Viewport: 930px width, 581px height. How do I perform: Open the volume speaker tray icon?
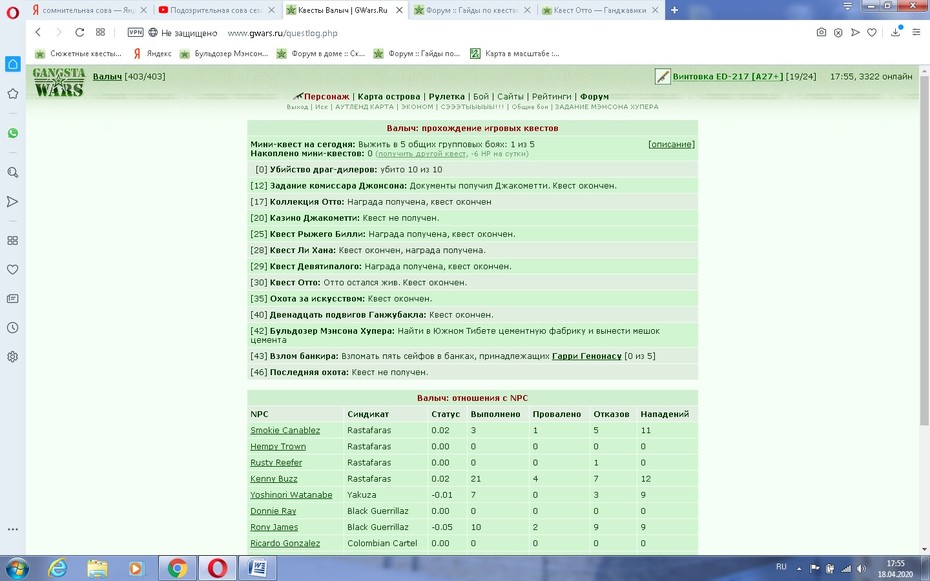(x=862, y=569)
